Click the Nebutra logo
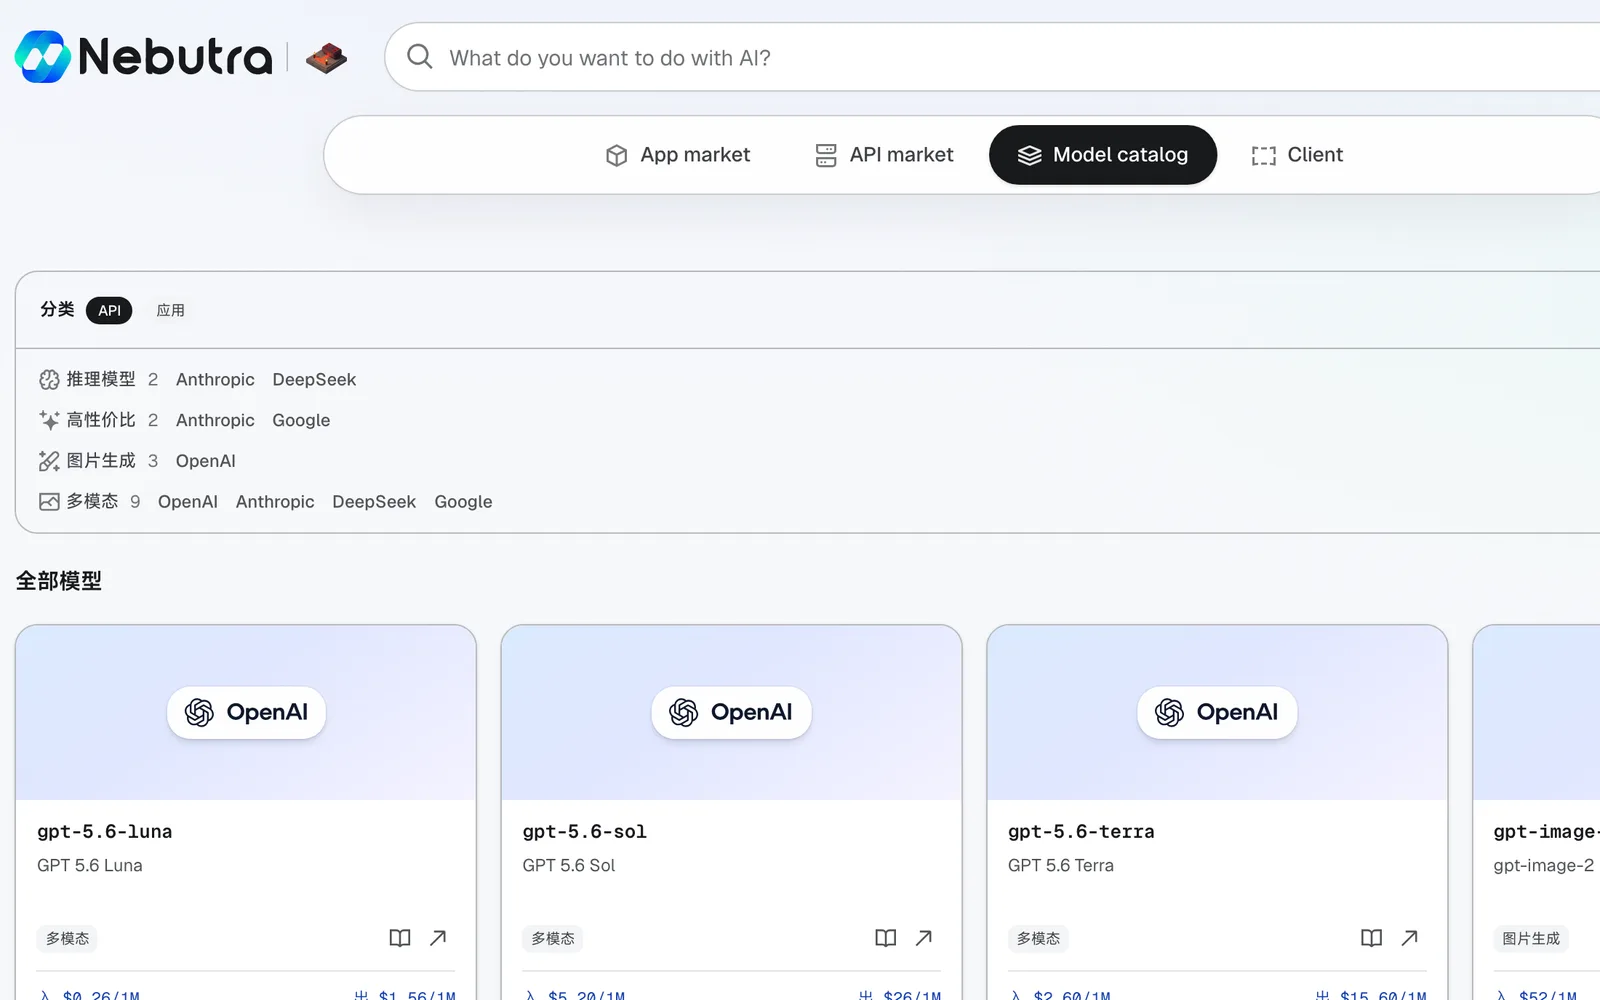 tap(143, 57)
